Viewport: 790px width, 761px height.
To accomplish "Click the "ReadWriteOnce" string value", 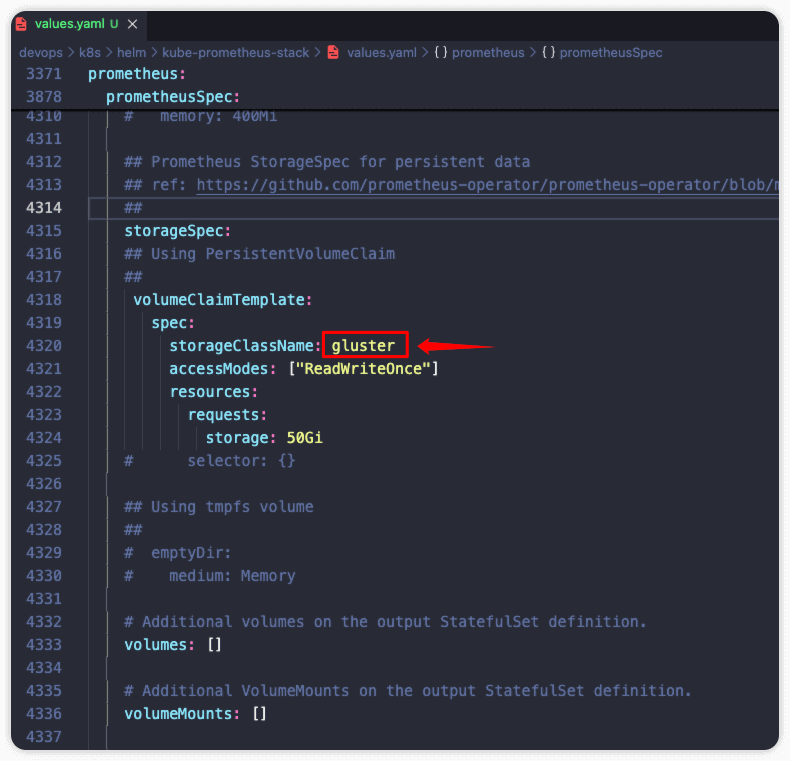I will pyautogui.click(x=363, y=369).
